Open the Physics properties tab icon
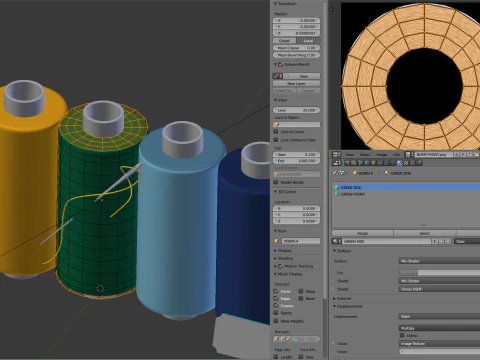Image resolution: width=480 pixels, height=360 pixels. (419, 163)
